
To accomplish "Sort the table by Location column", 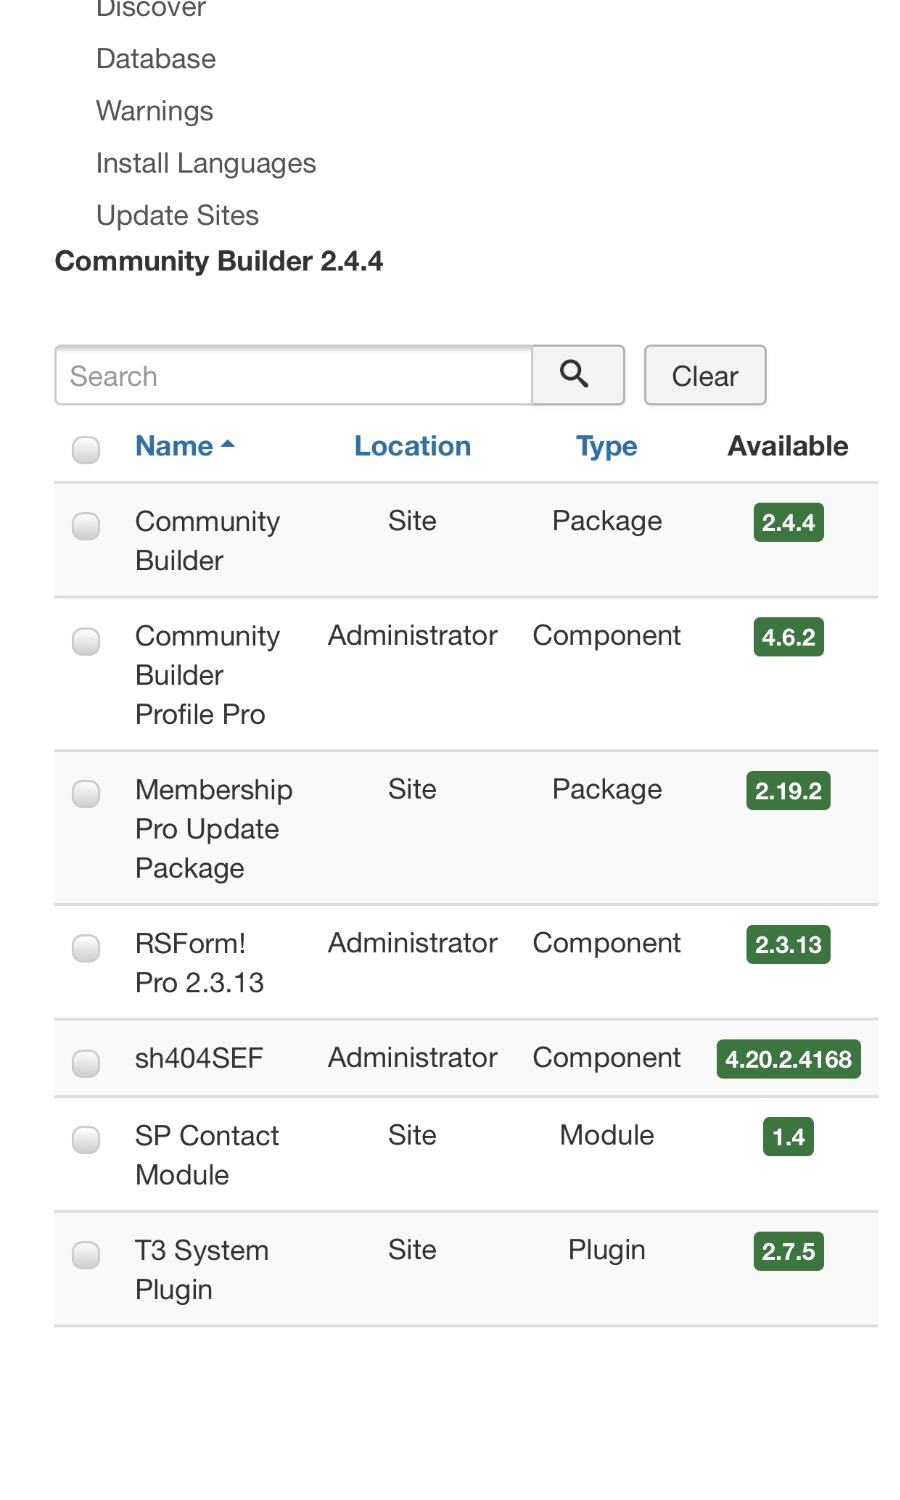I will click(x=412, y=446).
